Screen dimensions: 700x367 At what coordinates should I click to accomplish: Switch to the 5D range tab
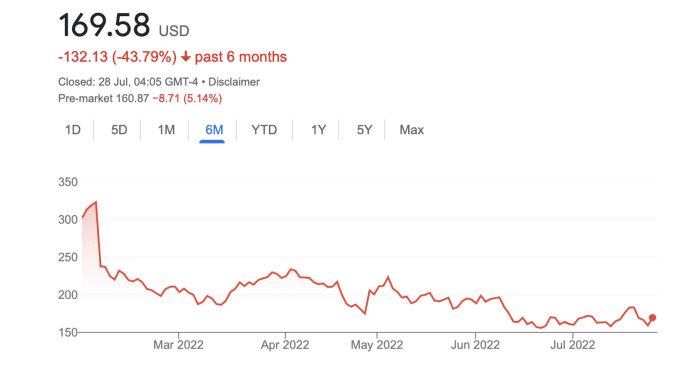119,130
